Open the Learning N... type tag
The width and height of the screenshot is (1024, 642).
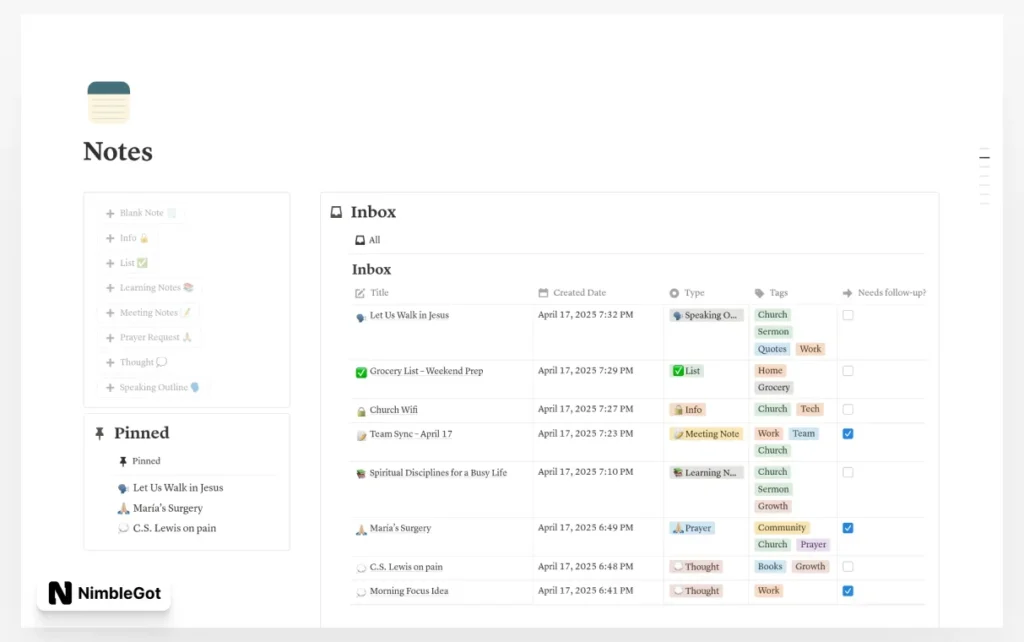click(x=706, y=473)
